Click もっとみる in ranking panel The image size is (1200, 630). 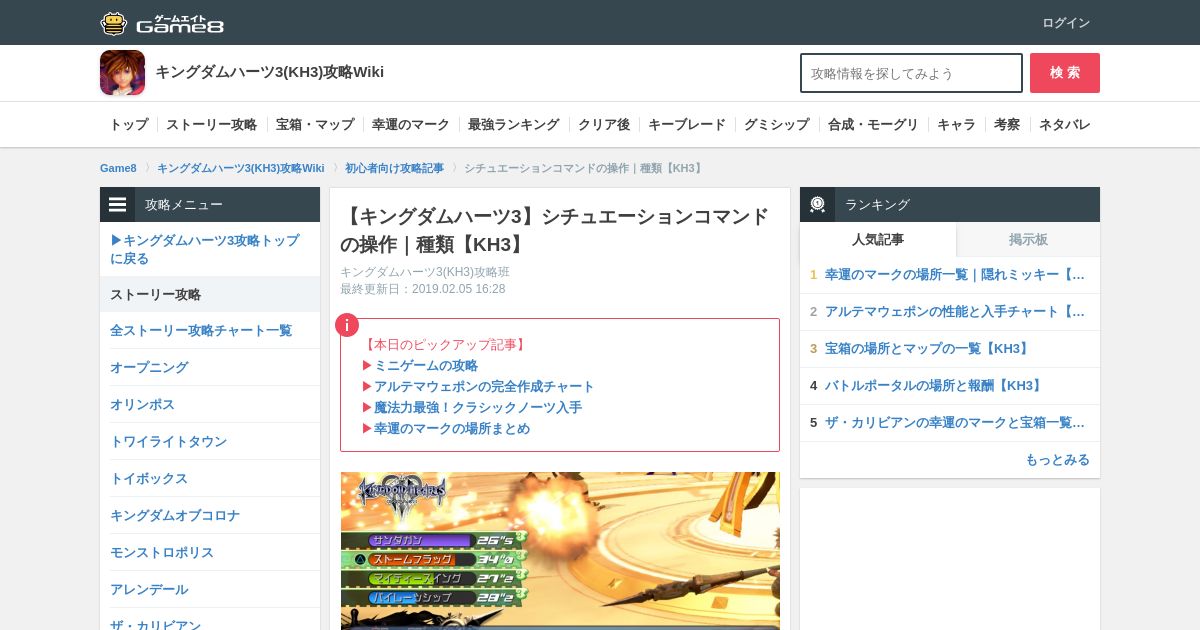[x=1057, y=459]
